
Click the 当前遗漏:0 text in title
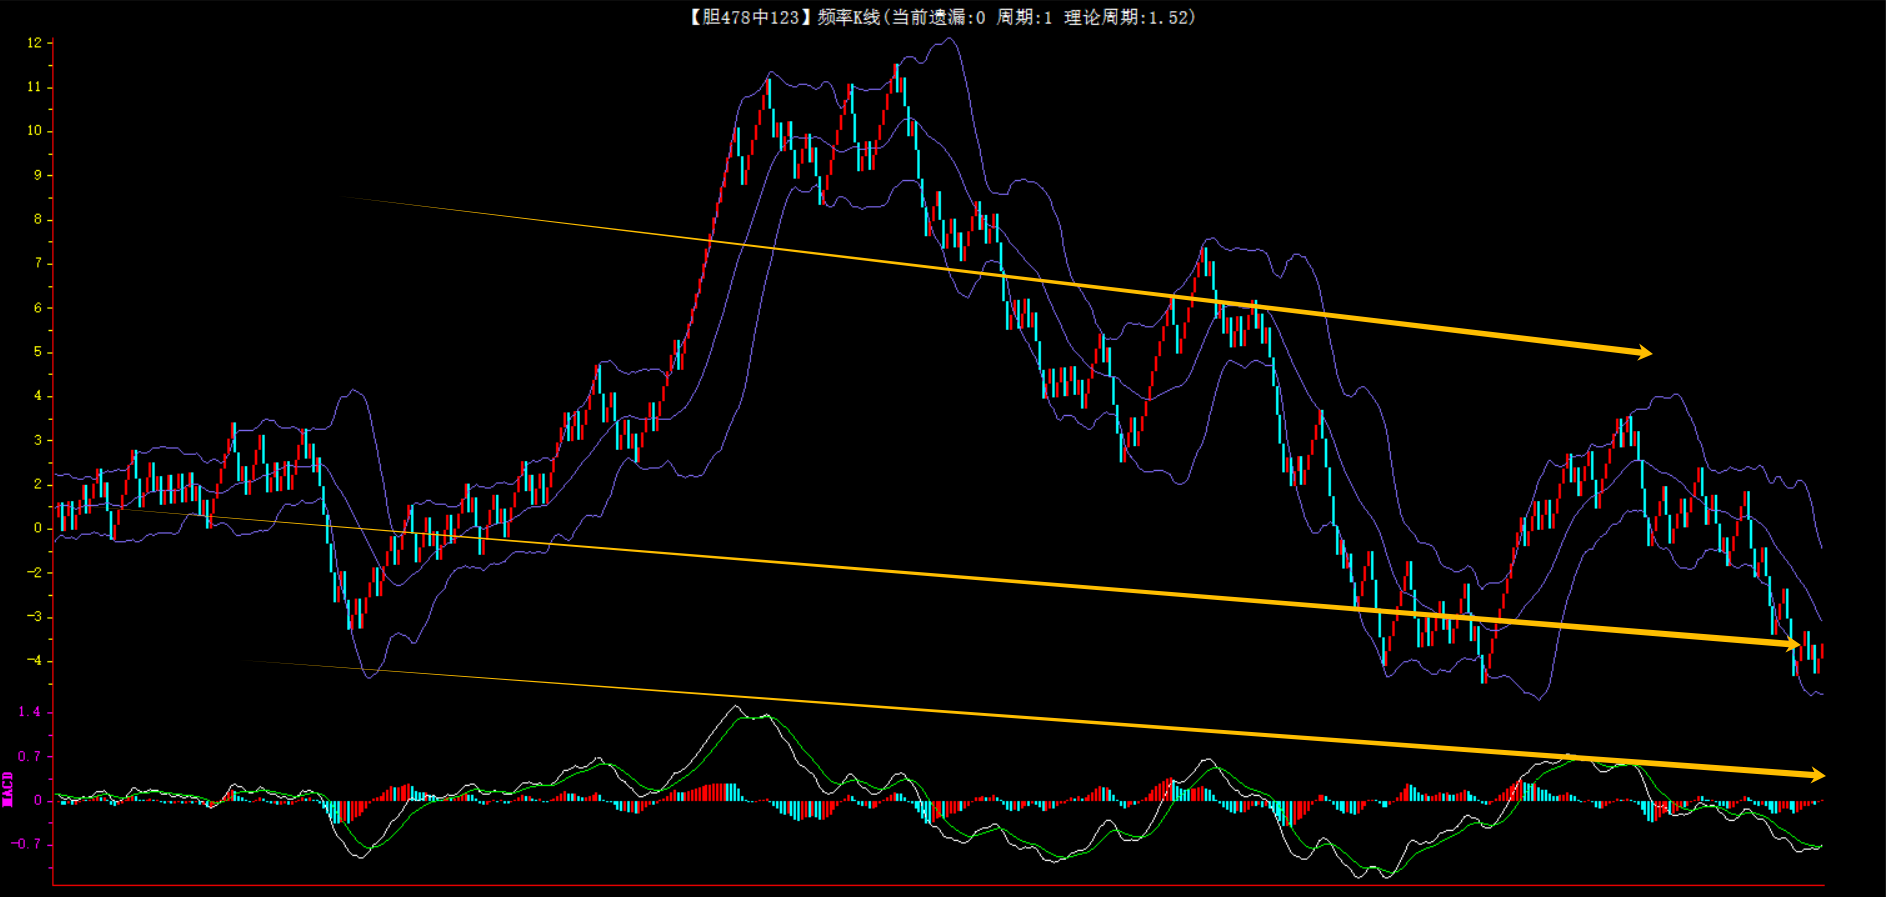tap(937, 17)
